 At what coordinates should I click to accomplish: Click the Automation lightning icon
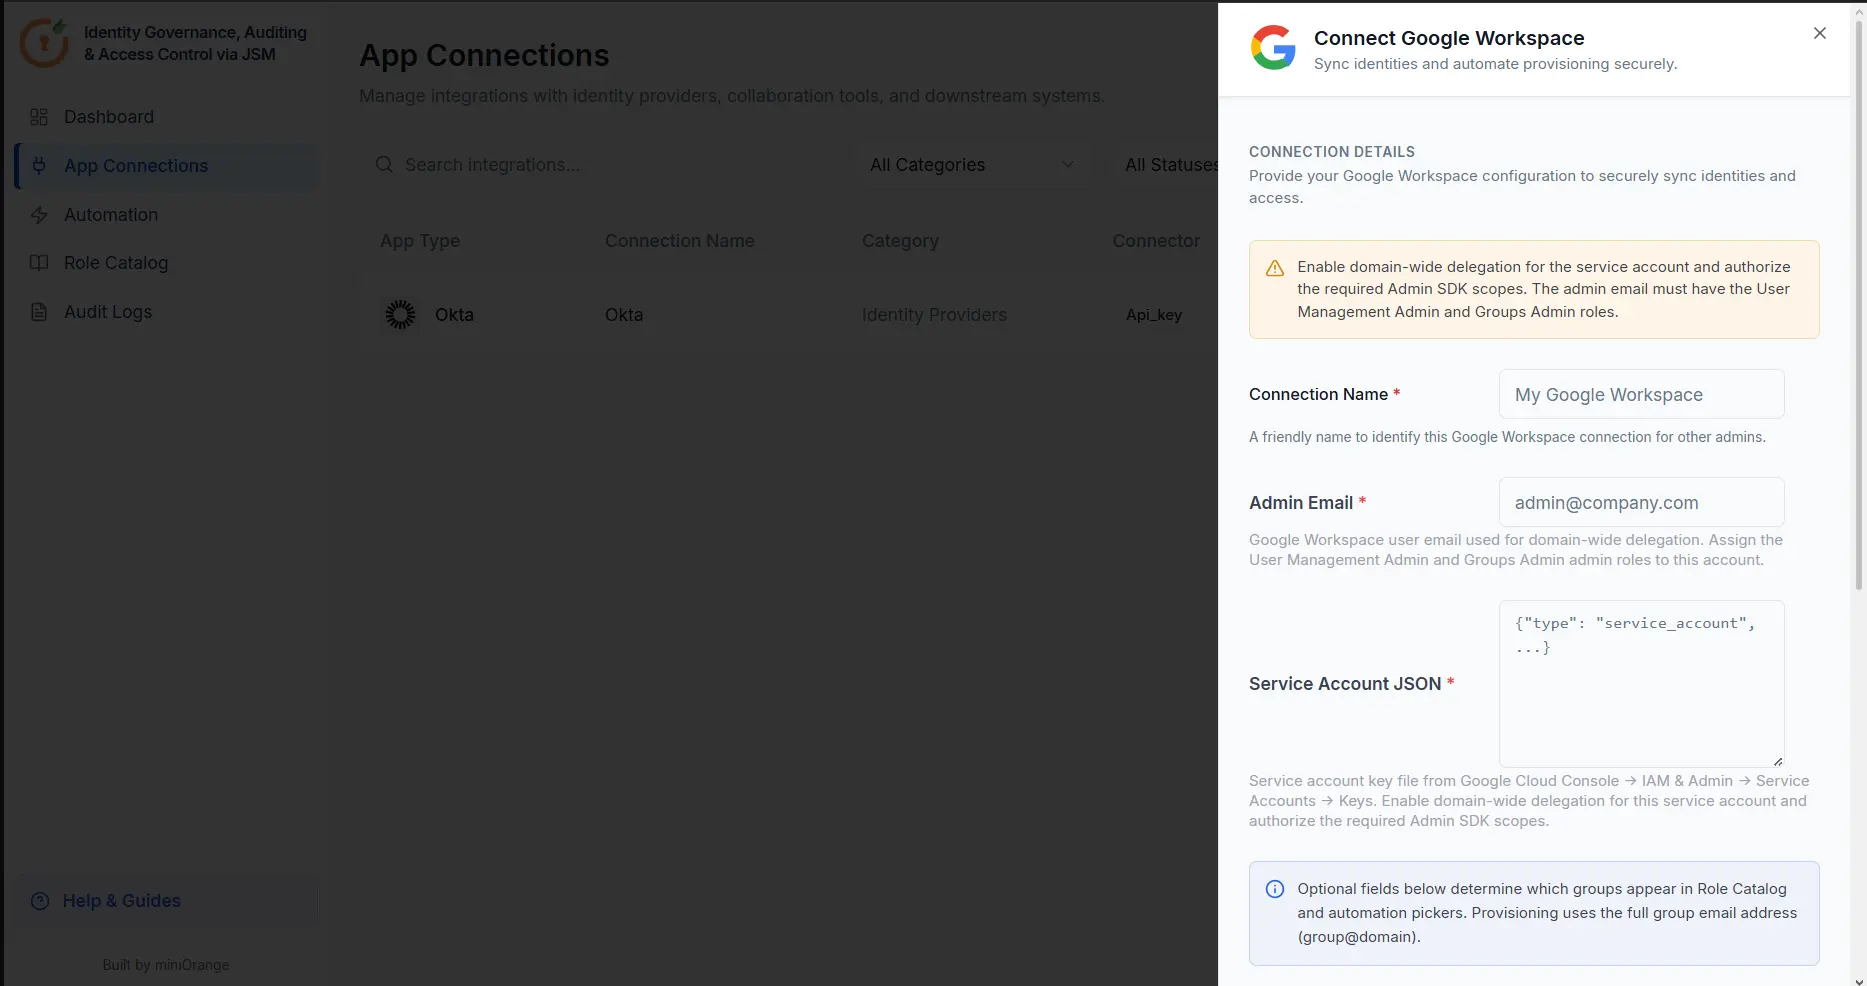pyautogui.click(x=39, y=215)
